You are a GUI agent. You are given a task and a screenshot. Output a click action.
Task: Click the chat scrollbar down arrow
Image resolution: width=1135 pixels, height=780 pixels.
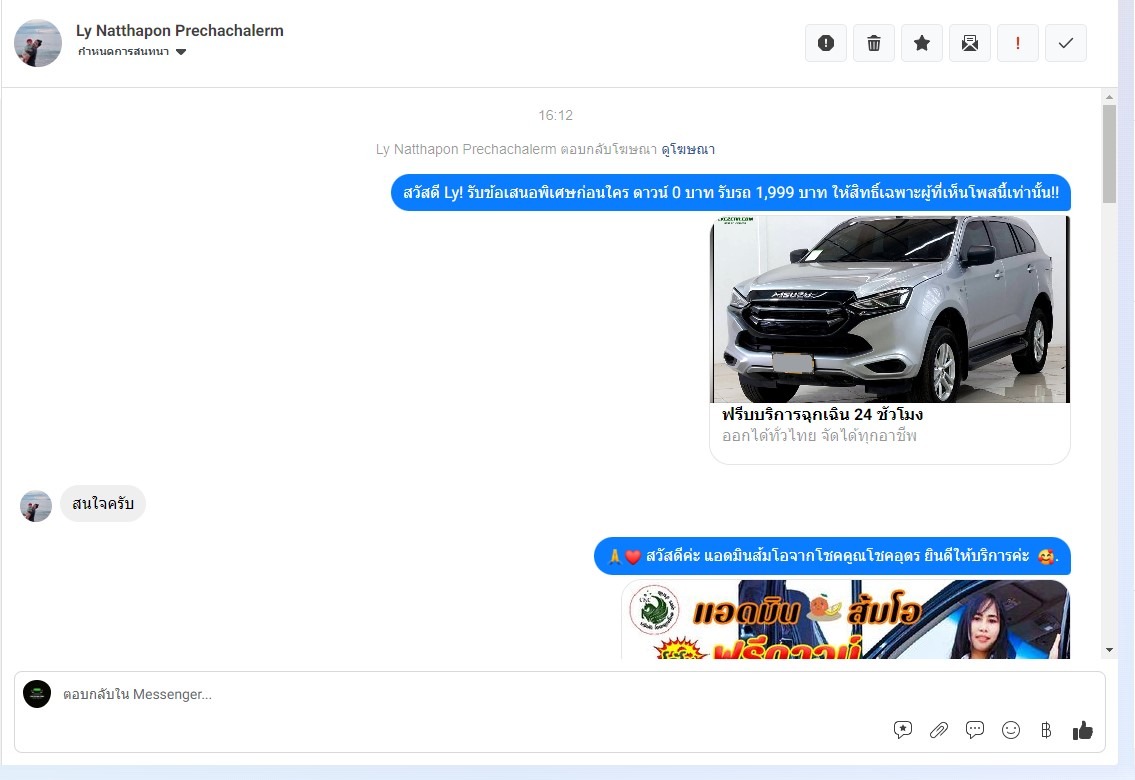click(x=1109, y=650)
